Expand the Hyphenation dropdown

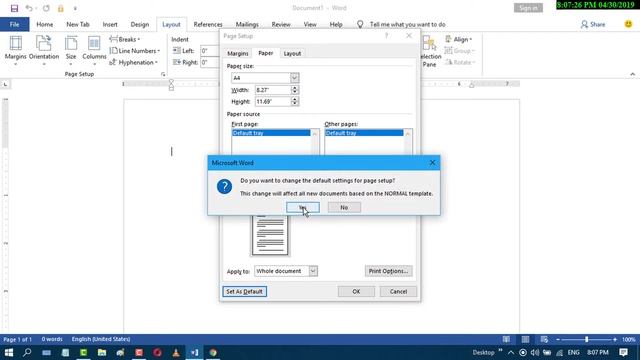click(x=133, y=62)
